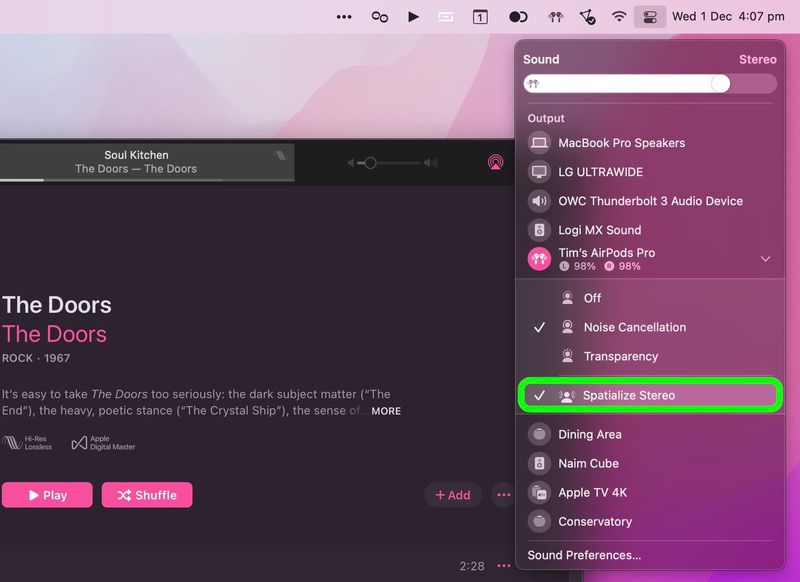Open The Doors artist link in pink
The height and width of the screenshot is (582, 800).
click(x=55, y=334)
